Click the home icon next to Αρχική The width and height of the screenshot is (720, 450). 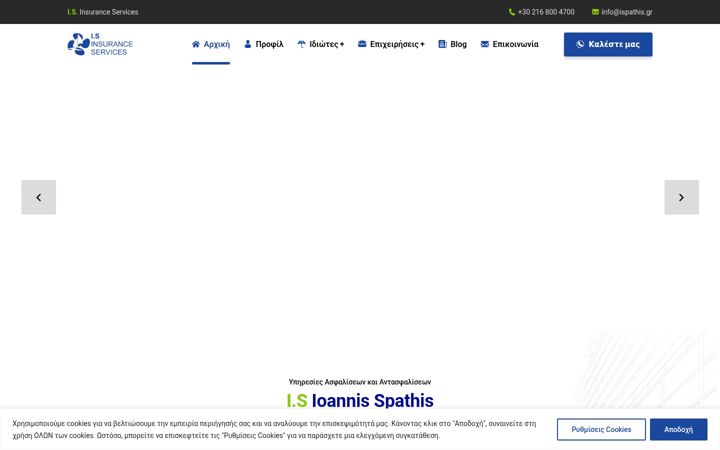[x=196, y=44]
